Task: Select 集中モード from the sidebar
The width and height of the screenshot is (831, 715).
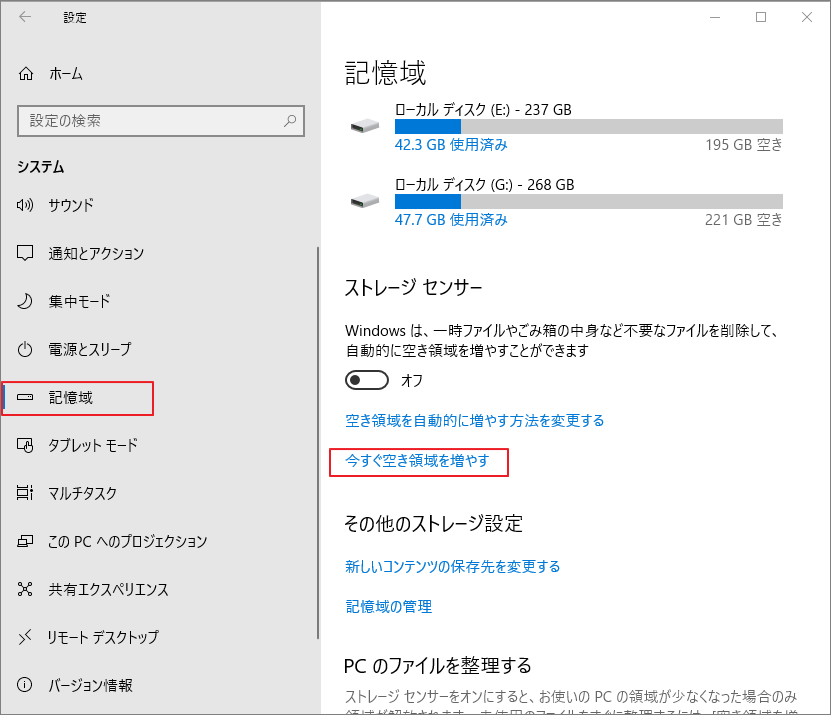Action: pyautogui.click(x=80, y=301)
